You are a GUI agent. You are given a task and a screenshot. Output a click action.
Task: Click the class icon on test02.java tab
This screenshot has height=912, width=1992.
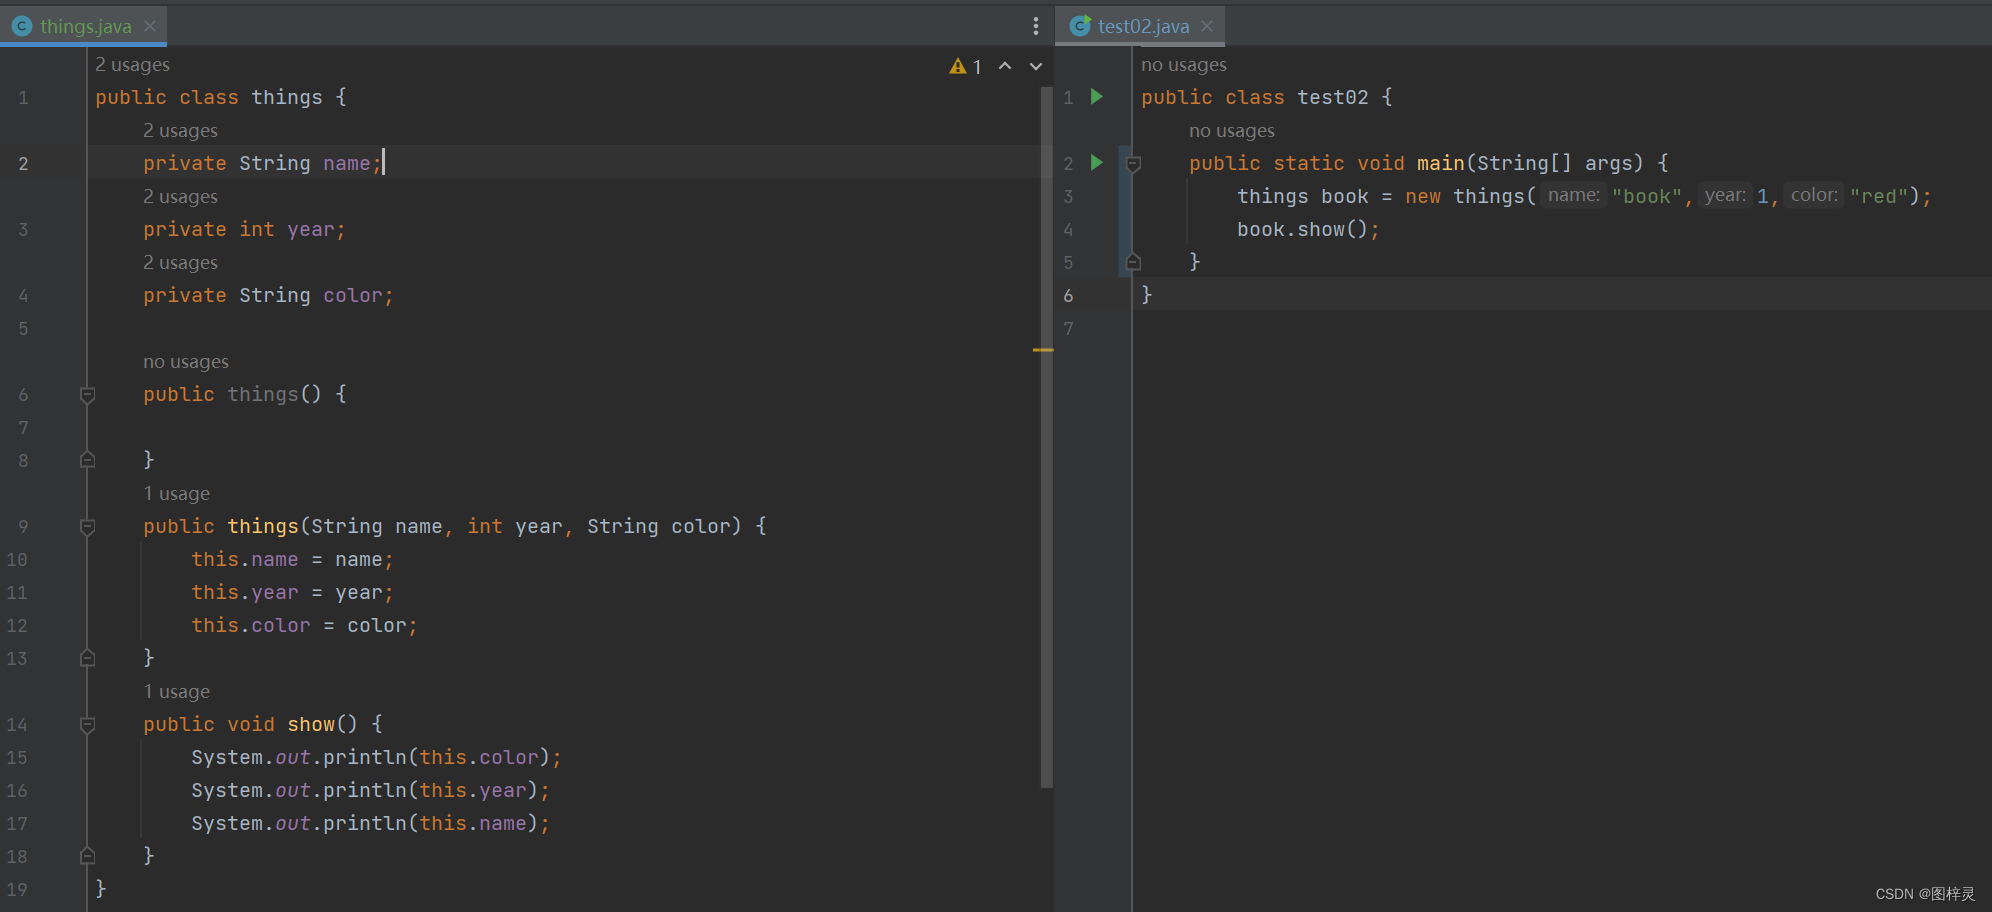[x=1080, y=26]
